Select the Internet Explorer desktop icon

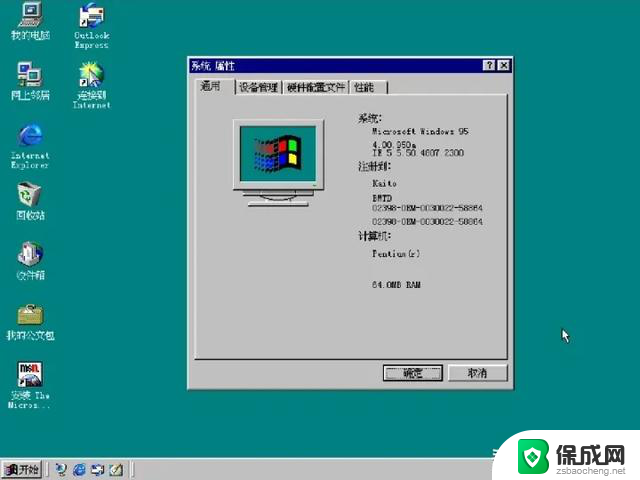tap(30, 146)
